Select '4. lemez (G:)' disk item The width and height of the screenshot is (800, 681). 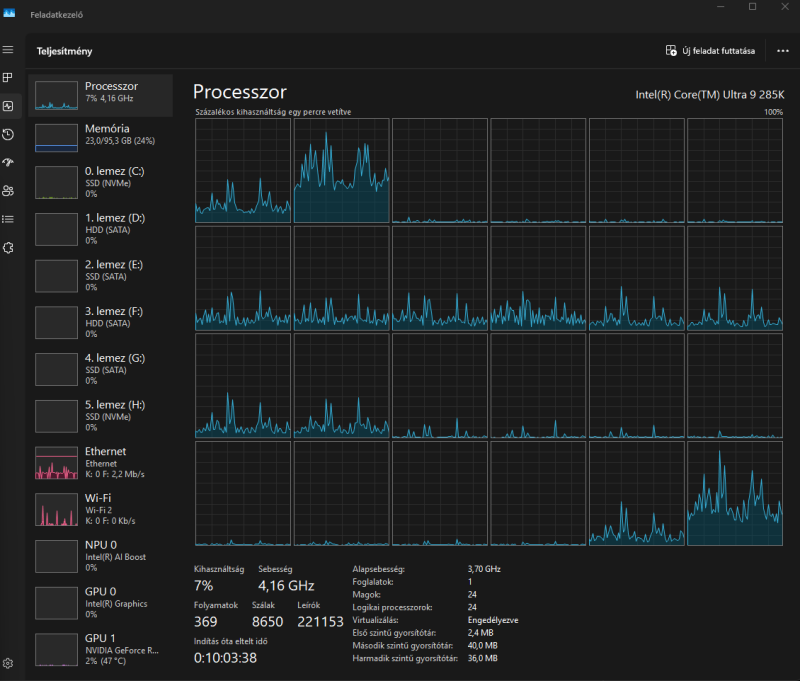coord(101,369)
